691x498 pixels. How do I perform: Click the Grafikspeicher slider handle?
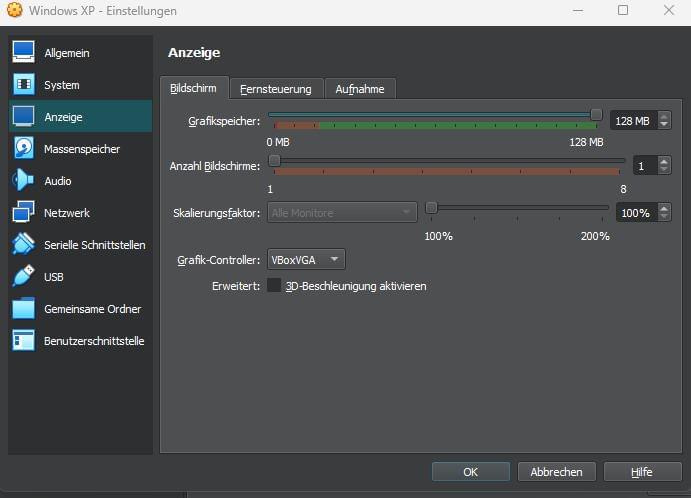[596, 115]
